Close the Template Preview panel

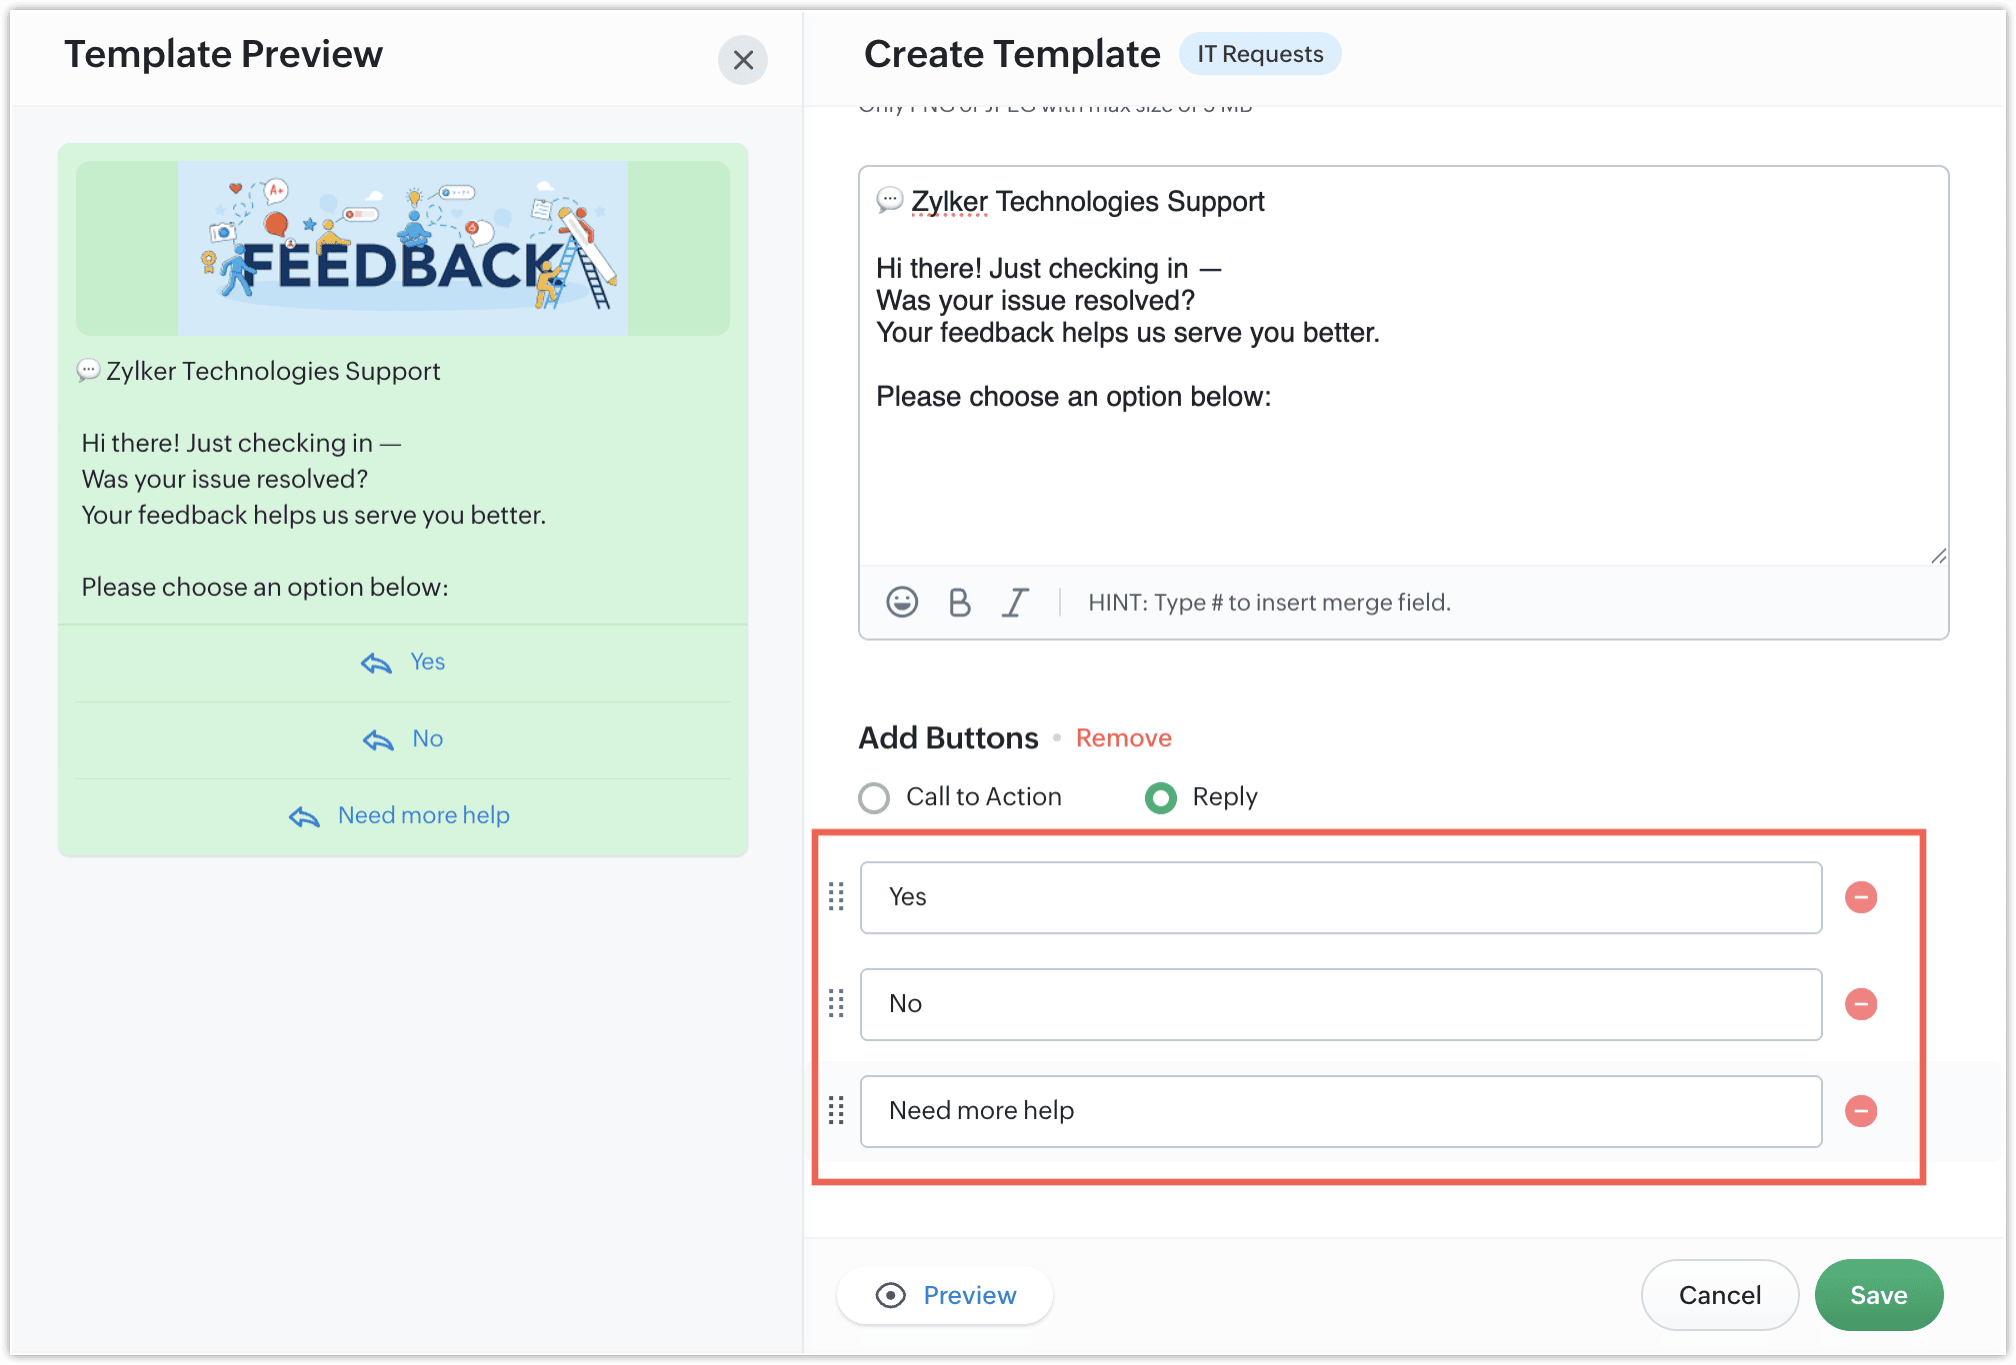click(743, 60)
